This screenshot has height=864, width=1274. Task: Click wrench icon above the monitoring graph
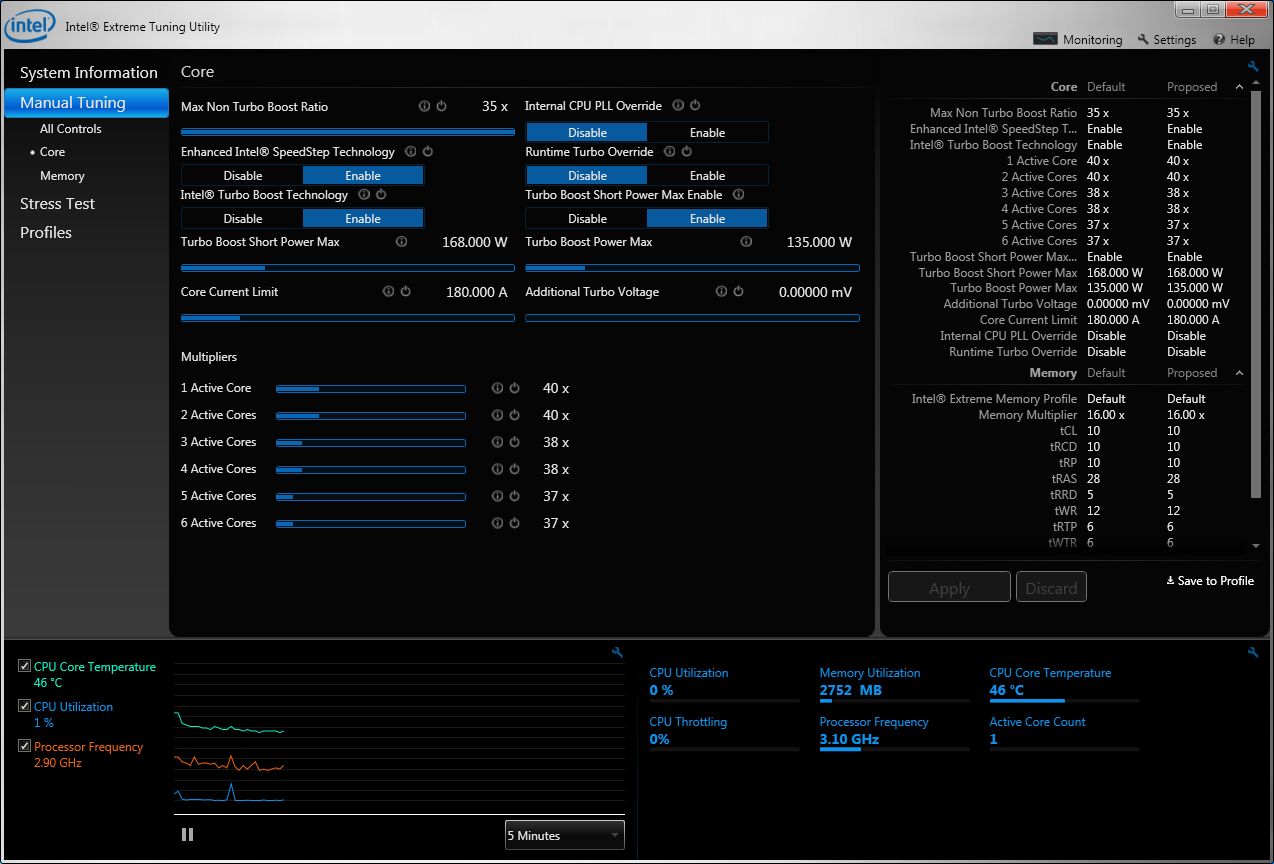(617, 653)
